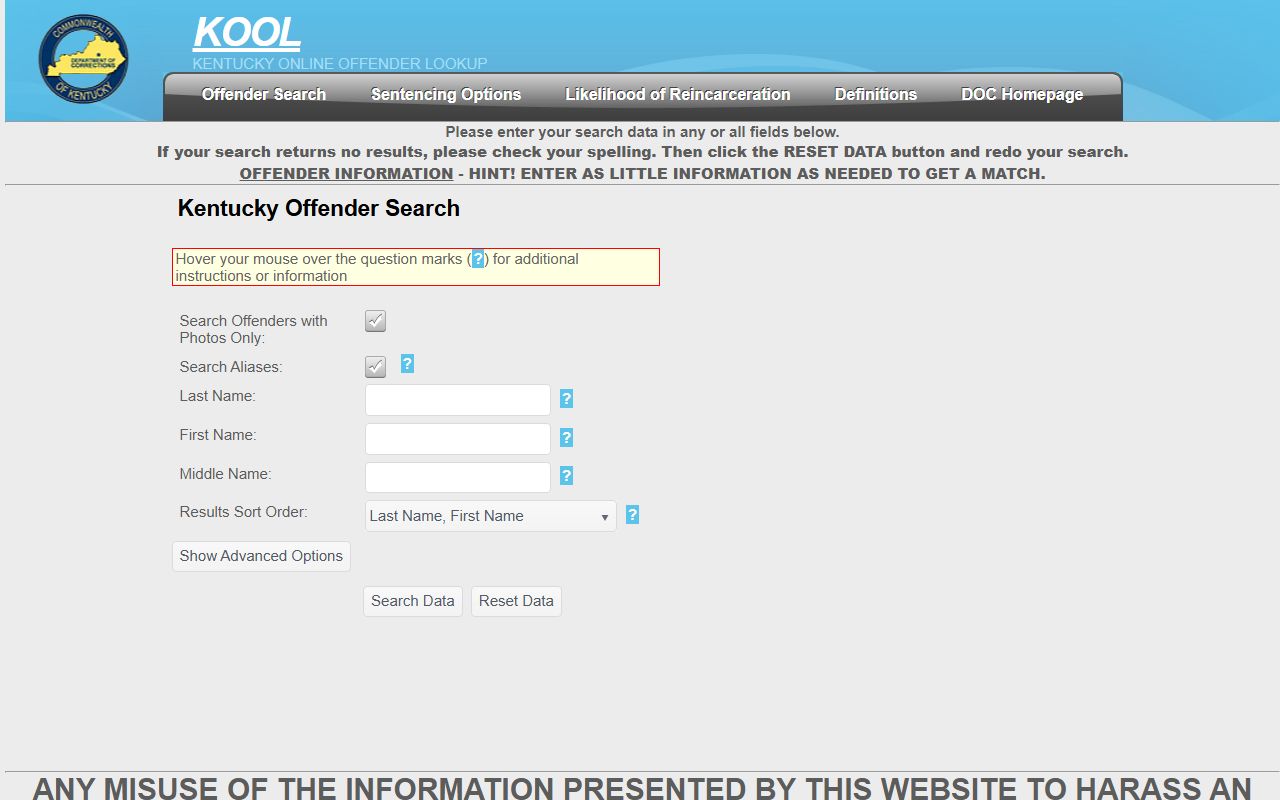Click into the Last Name input field

pos(457,400)
